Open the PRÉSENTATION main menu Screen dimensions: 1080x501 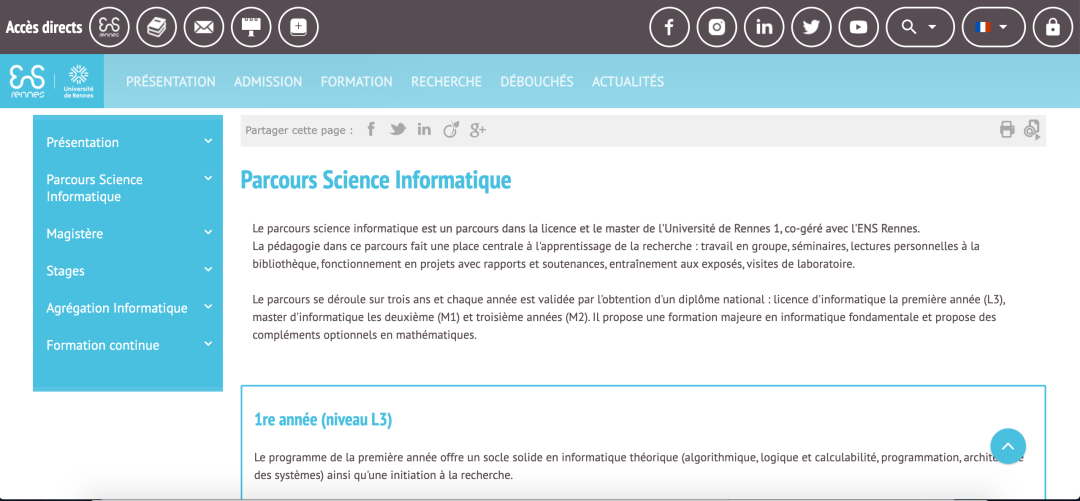pos(171,81)
